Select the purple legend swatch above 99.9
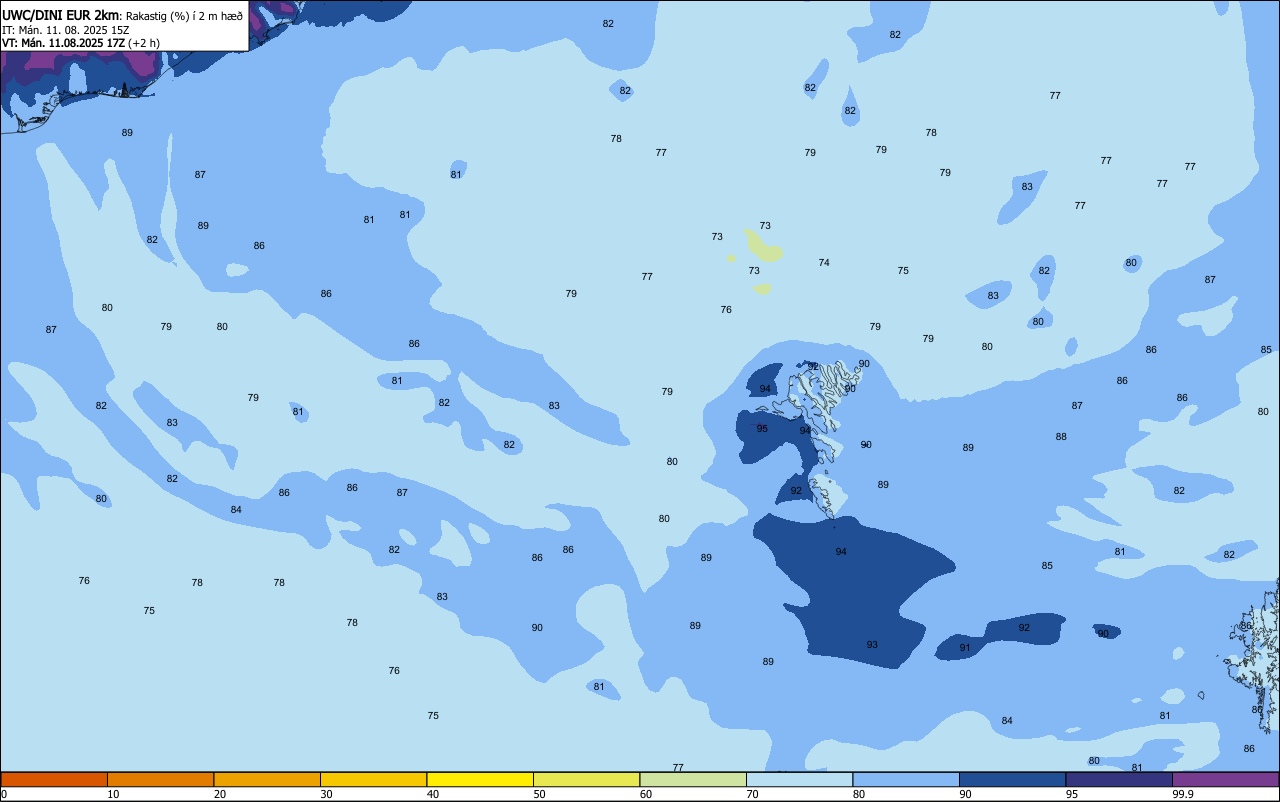This screenshot has width=1280, height=802. pos(1225,779)
